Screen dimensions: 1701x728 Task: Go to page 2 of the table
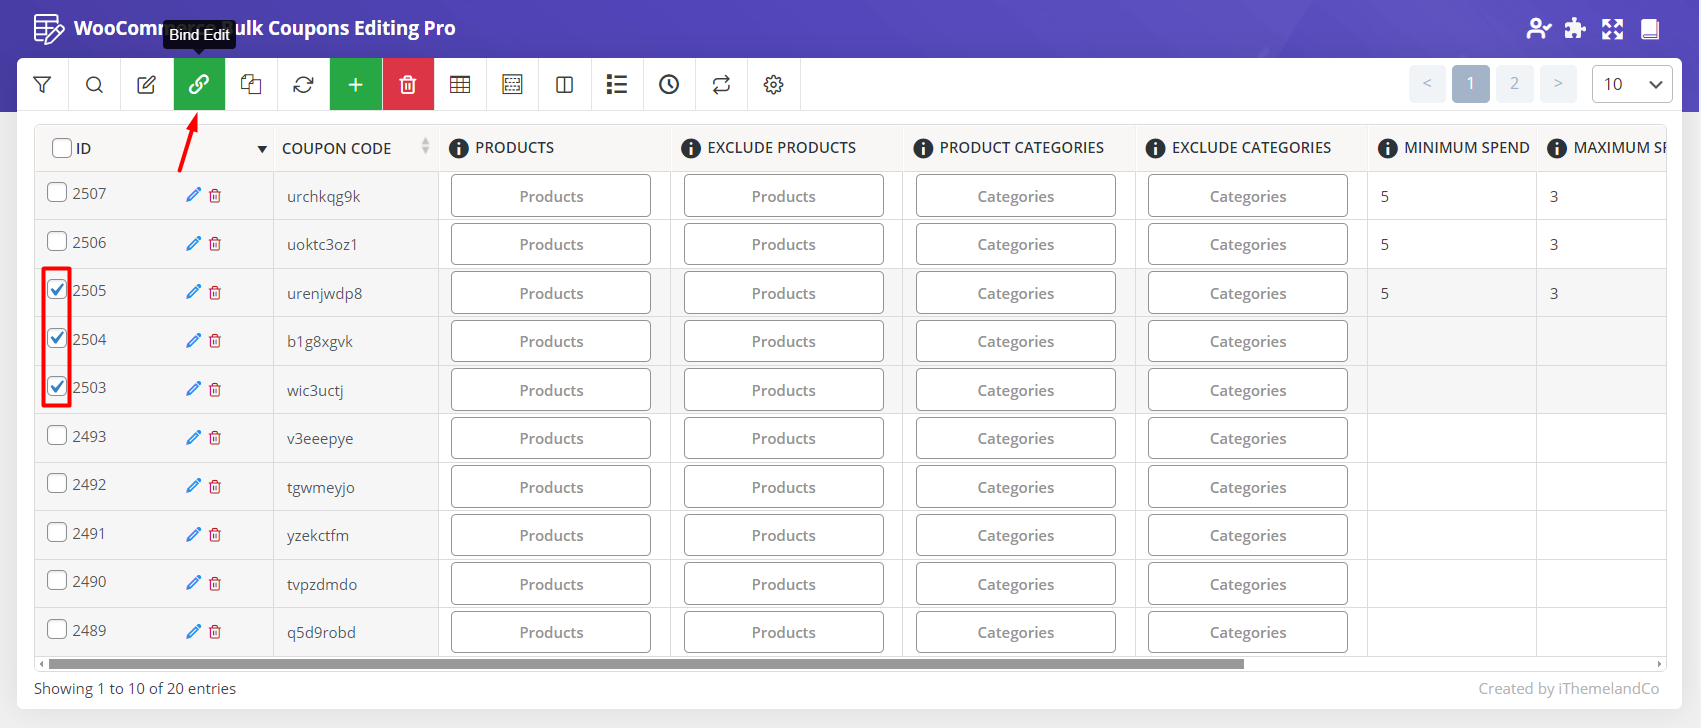(1514, 84)
